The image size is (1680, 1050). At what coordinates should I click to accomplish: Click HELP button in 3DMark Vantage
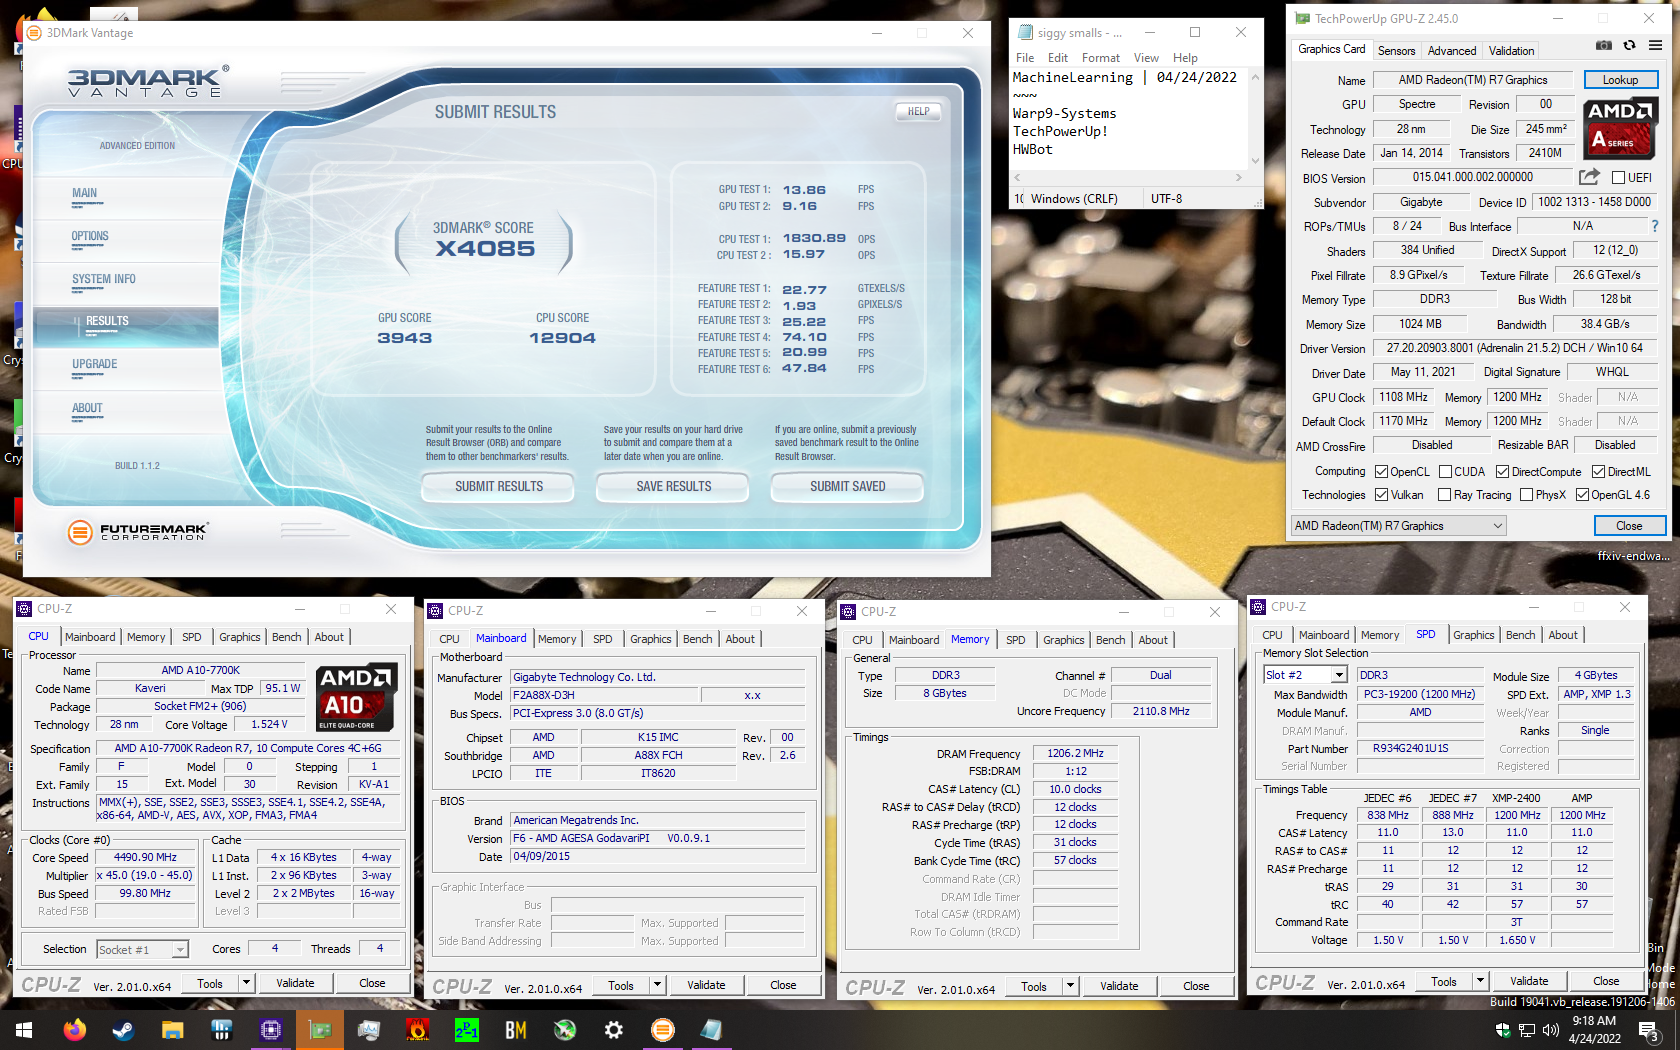(x=918, y=112)
